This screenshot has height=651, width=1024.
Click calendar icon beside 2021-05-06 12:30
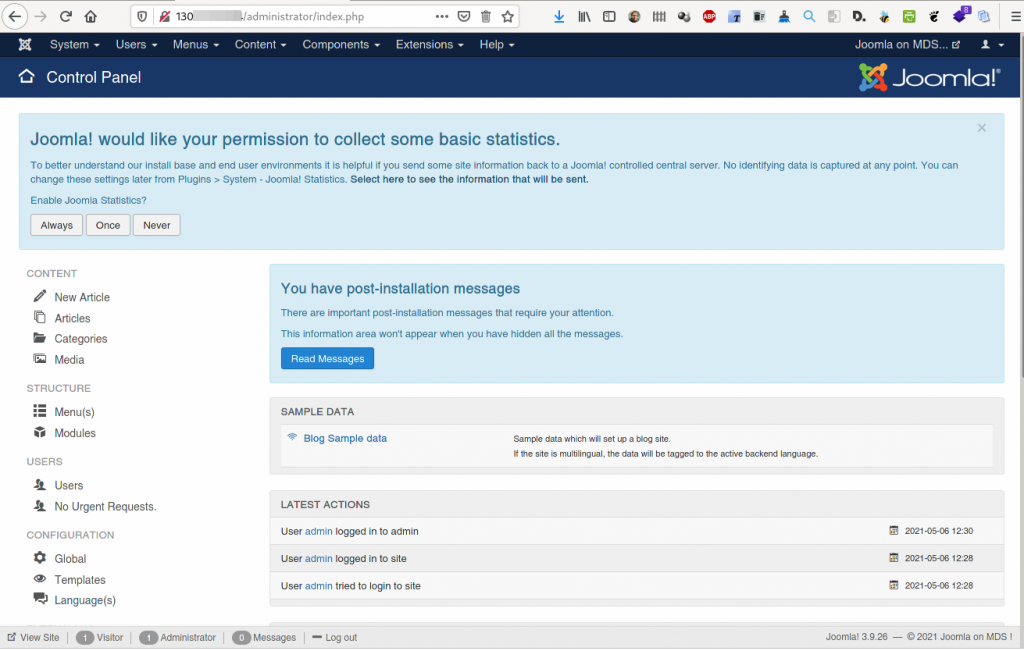893,530
